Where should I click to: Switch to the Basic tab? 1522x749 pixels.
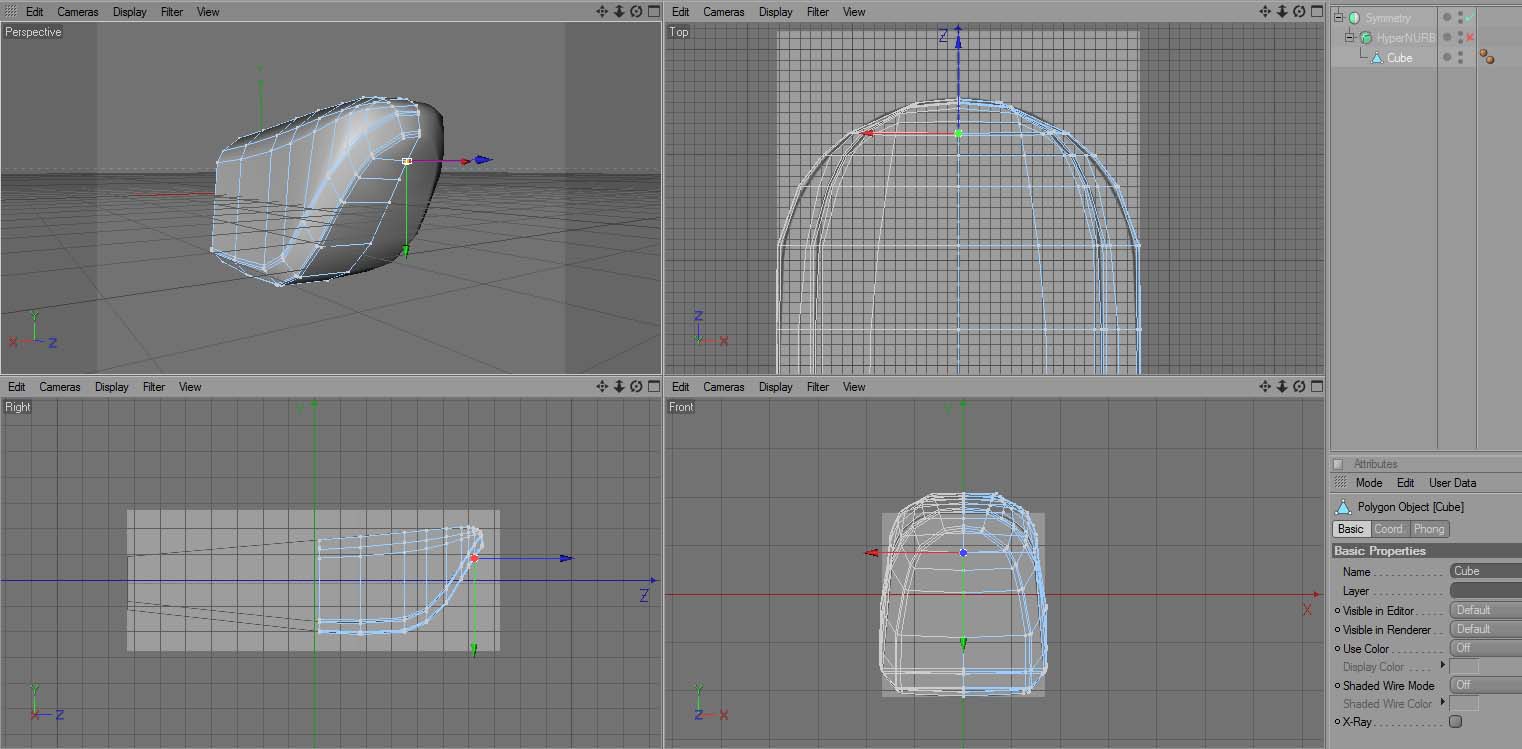[x=1351, y=529]
